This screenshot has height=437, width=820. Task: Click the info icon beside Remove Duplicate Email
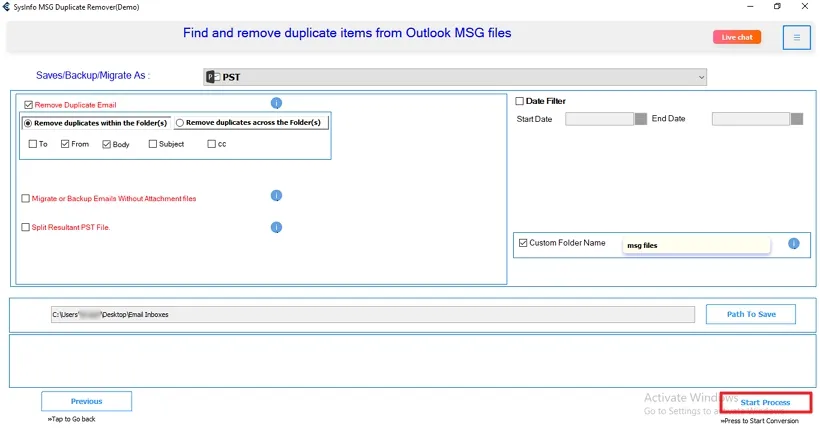click(x=277, y=103)
